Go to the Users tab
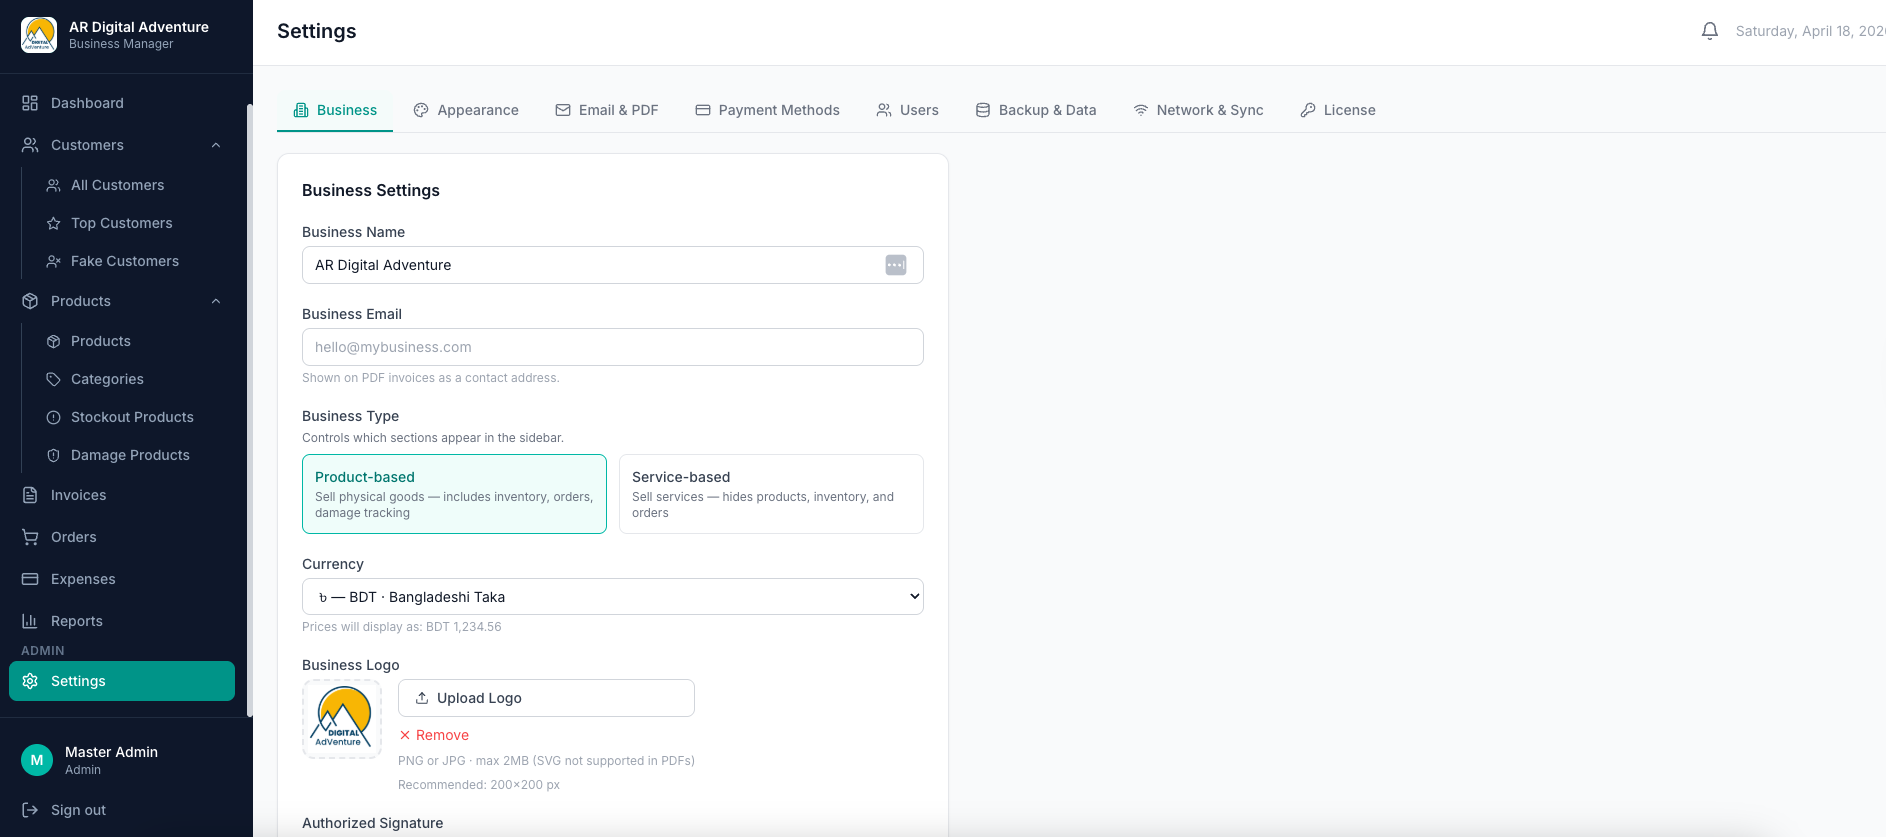The image size is (1886, 837). (908, 110)
